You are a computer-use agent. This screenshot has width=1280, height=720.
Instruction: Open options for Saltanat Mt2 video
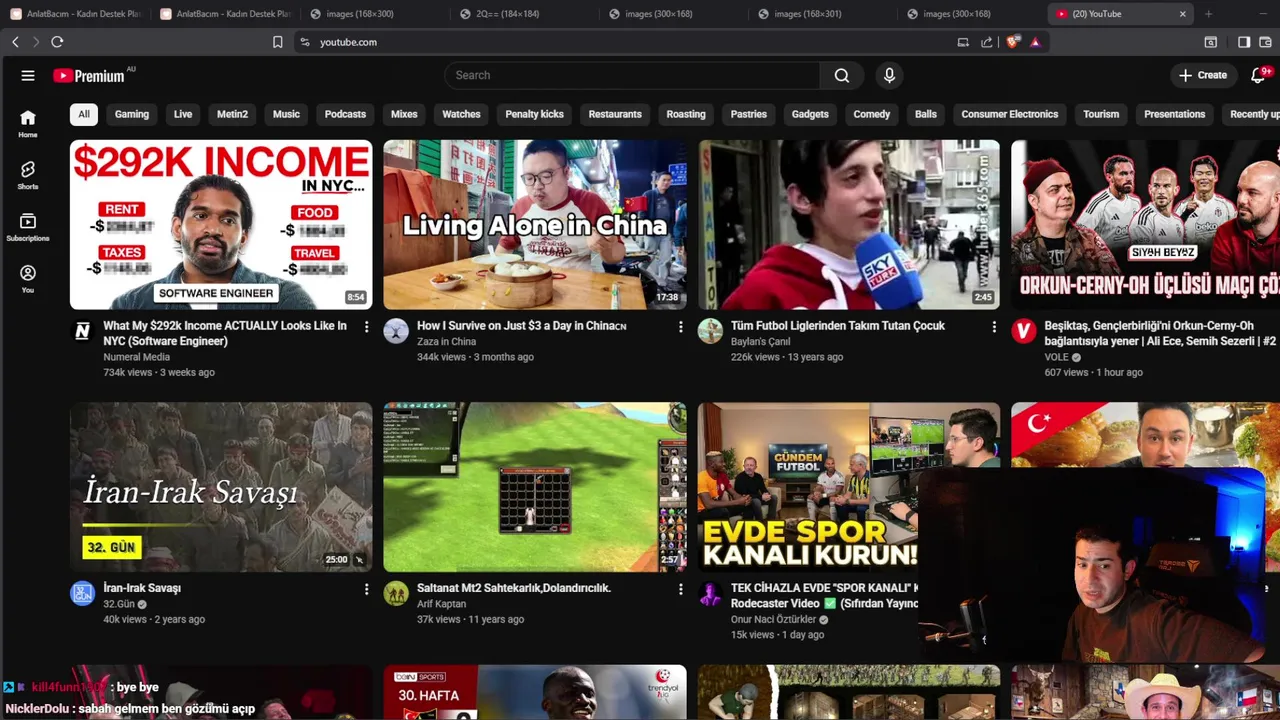680,590
